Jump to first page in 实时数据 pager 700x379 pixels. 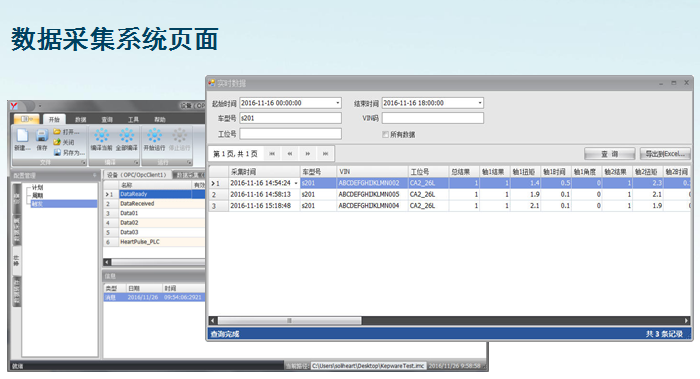tap(272, 154)
